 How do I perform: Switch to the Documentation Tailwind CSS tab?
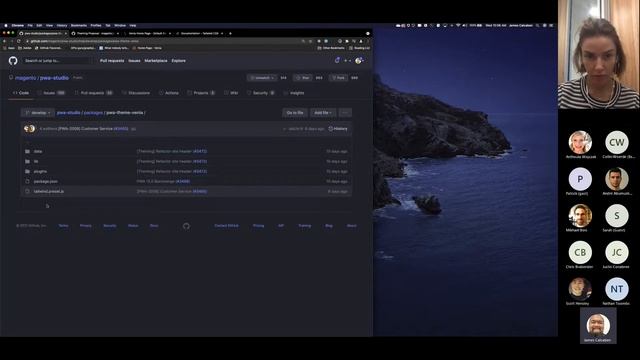pyautogui.click(x=200, y=33)
